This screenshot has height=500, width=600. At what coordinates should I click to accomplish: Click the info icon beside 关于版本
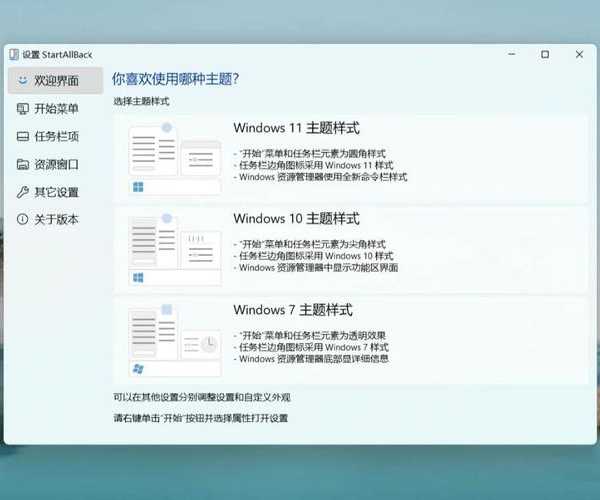23,219
